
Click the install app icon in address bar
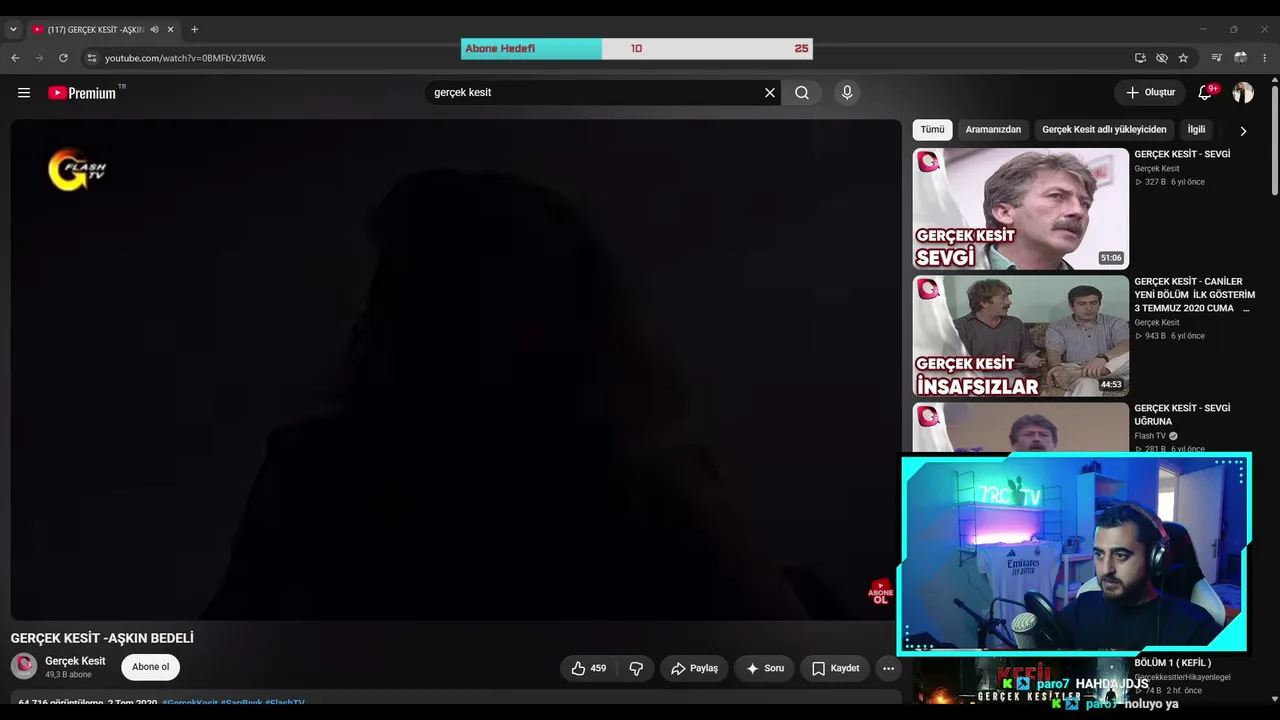[1140, 58]
